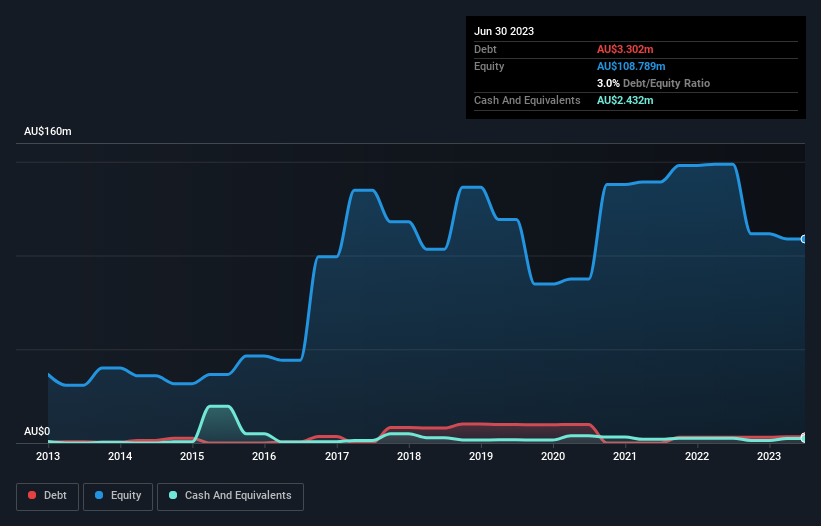Viewport: 821px width, 526px height.
Task: Click Cash And Equivalents label in tooltip
Action: click(527, 100)
